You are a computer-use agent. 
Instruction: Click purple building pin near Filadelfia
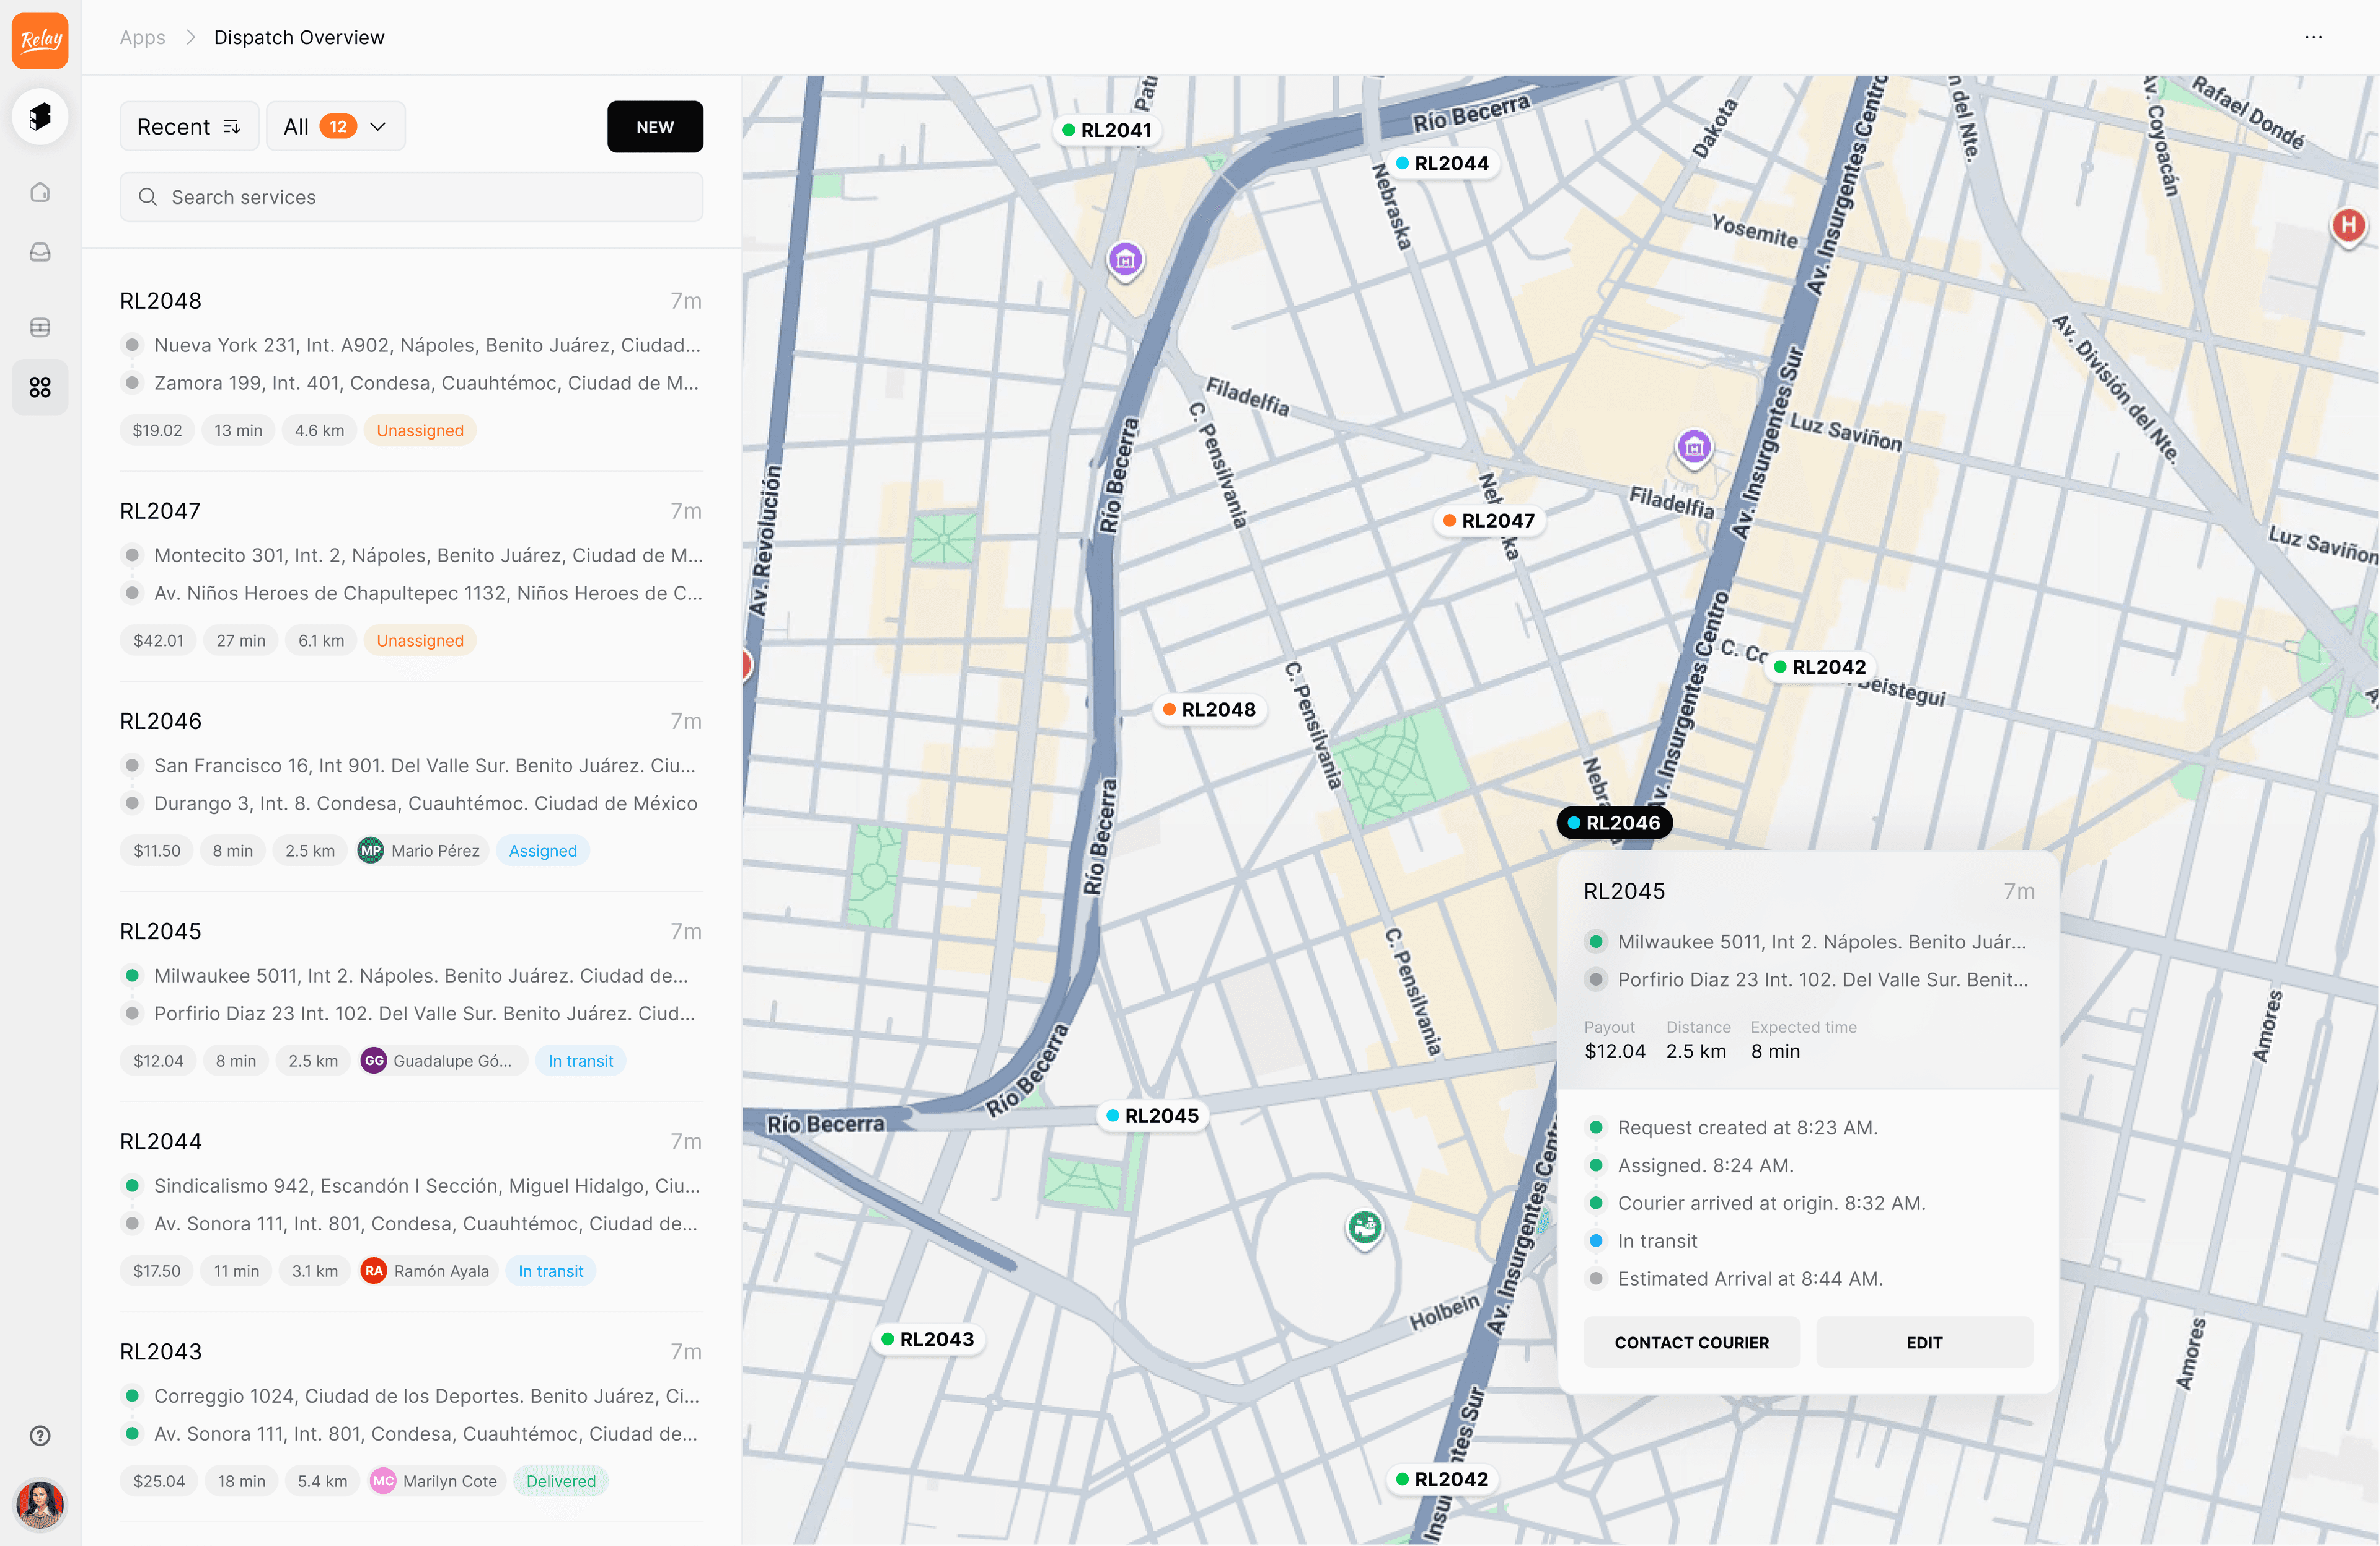point(1694,448)
